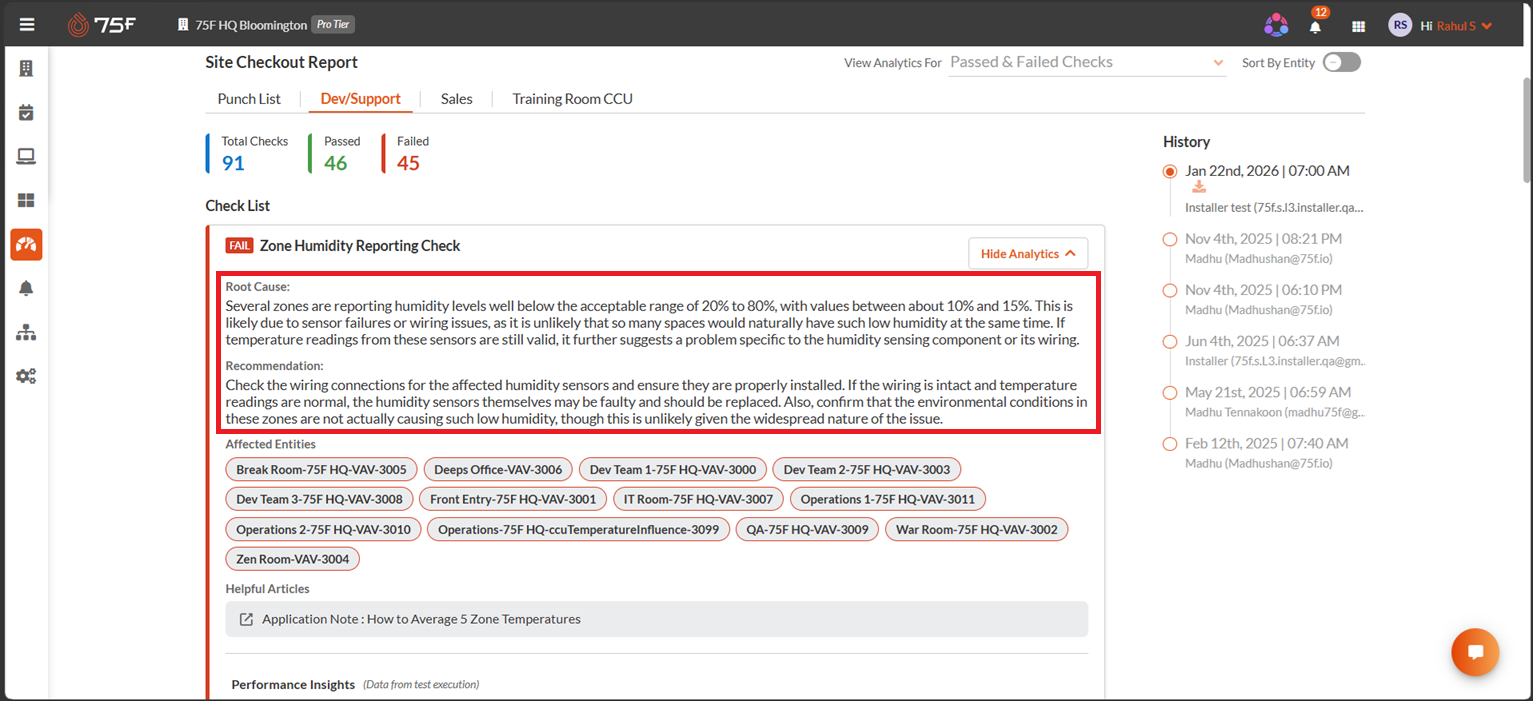Click the Operations 1-75F HQ-VAV-3011 chip
The image size is (1533, 701).
click(x=888, y=499)
